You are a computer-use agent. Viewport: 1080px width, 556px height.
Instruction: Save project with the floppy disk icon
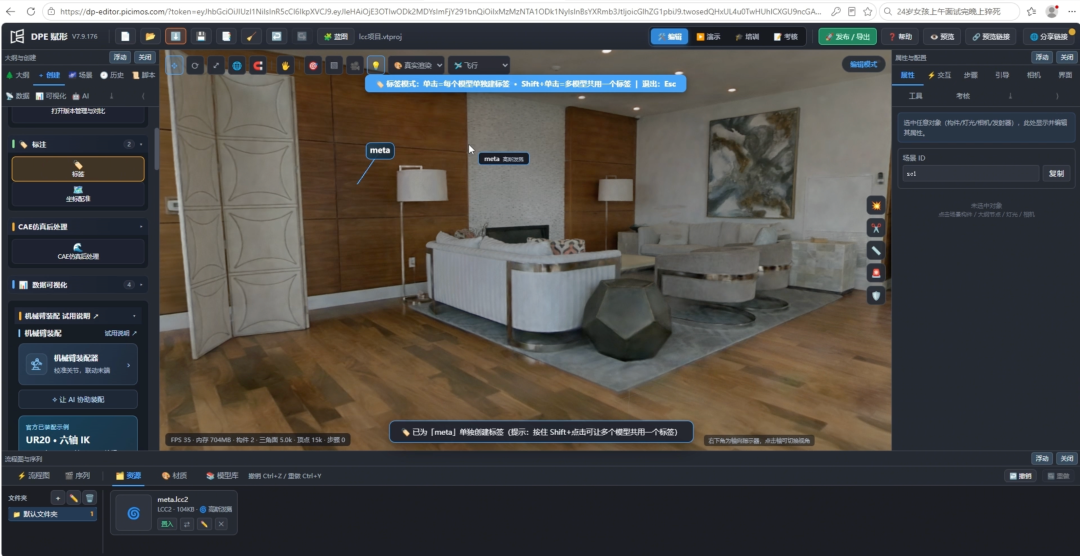[x=200, y=37]
